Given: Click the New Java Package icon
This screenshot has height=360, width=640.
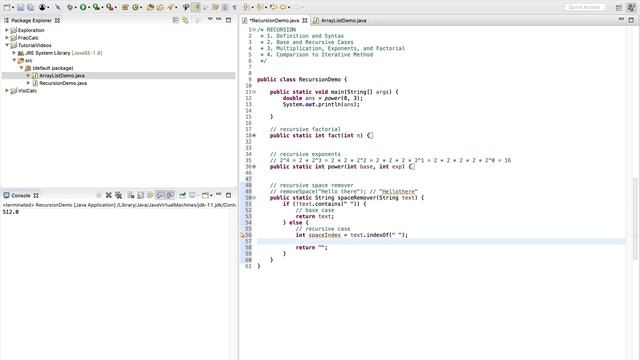Looking at the screenshot, I should (x=125, y=7).
